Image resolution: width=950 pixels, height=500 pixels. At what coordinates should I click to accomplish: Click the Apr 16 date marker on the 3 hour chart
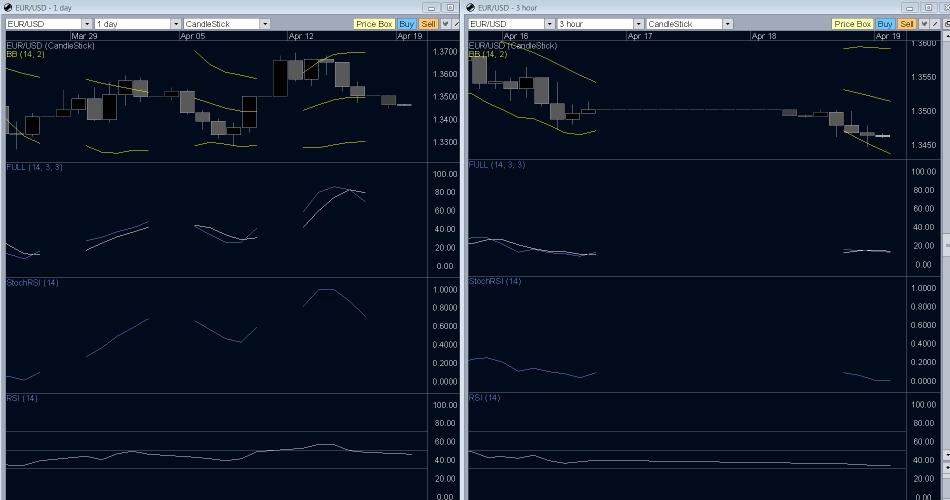click(516, 36)
